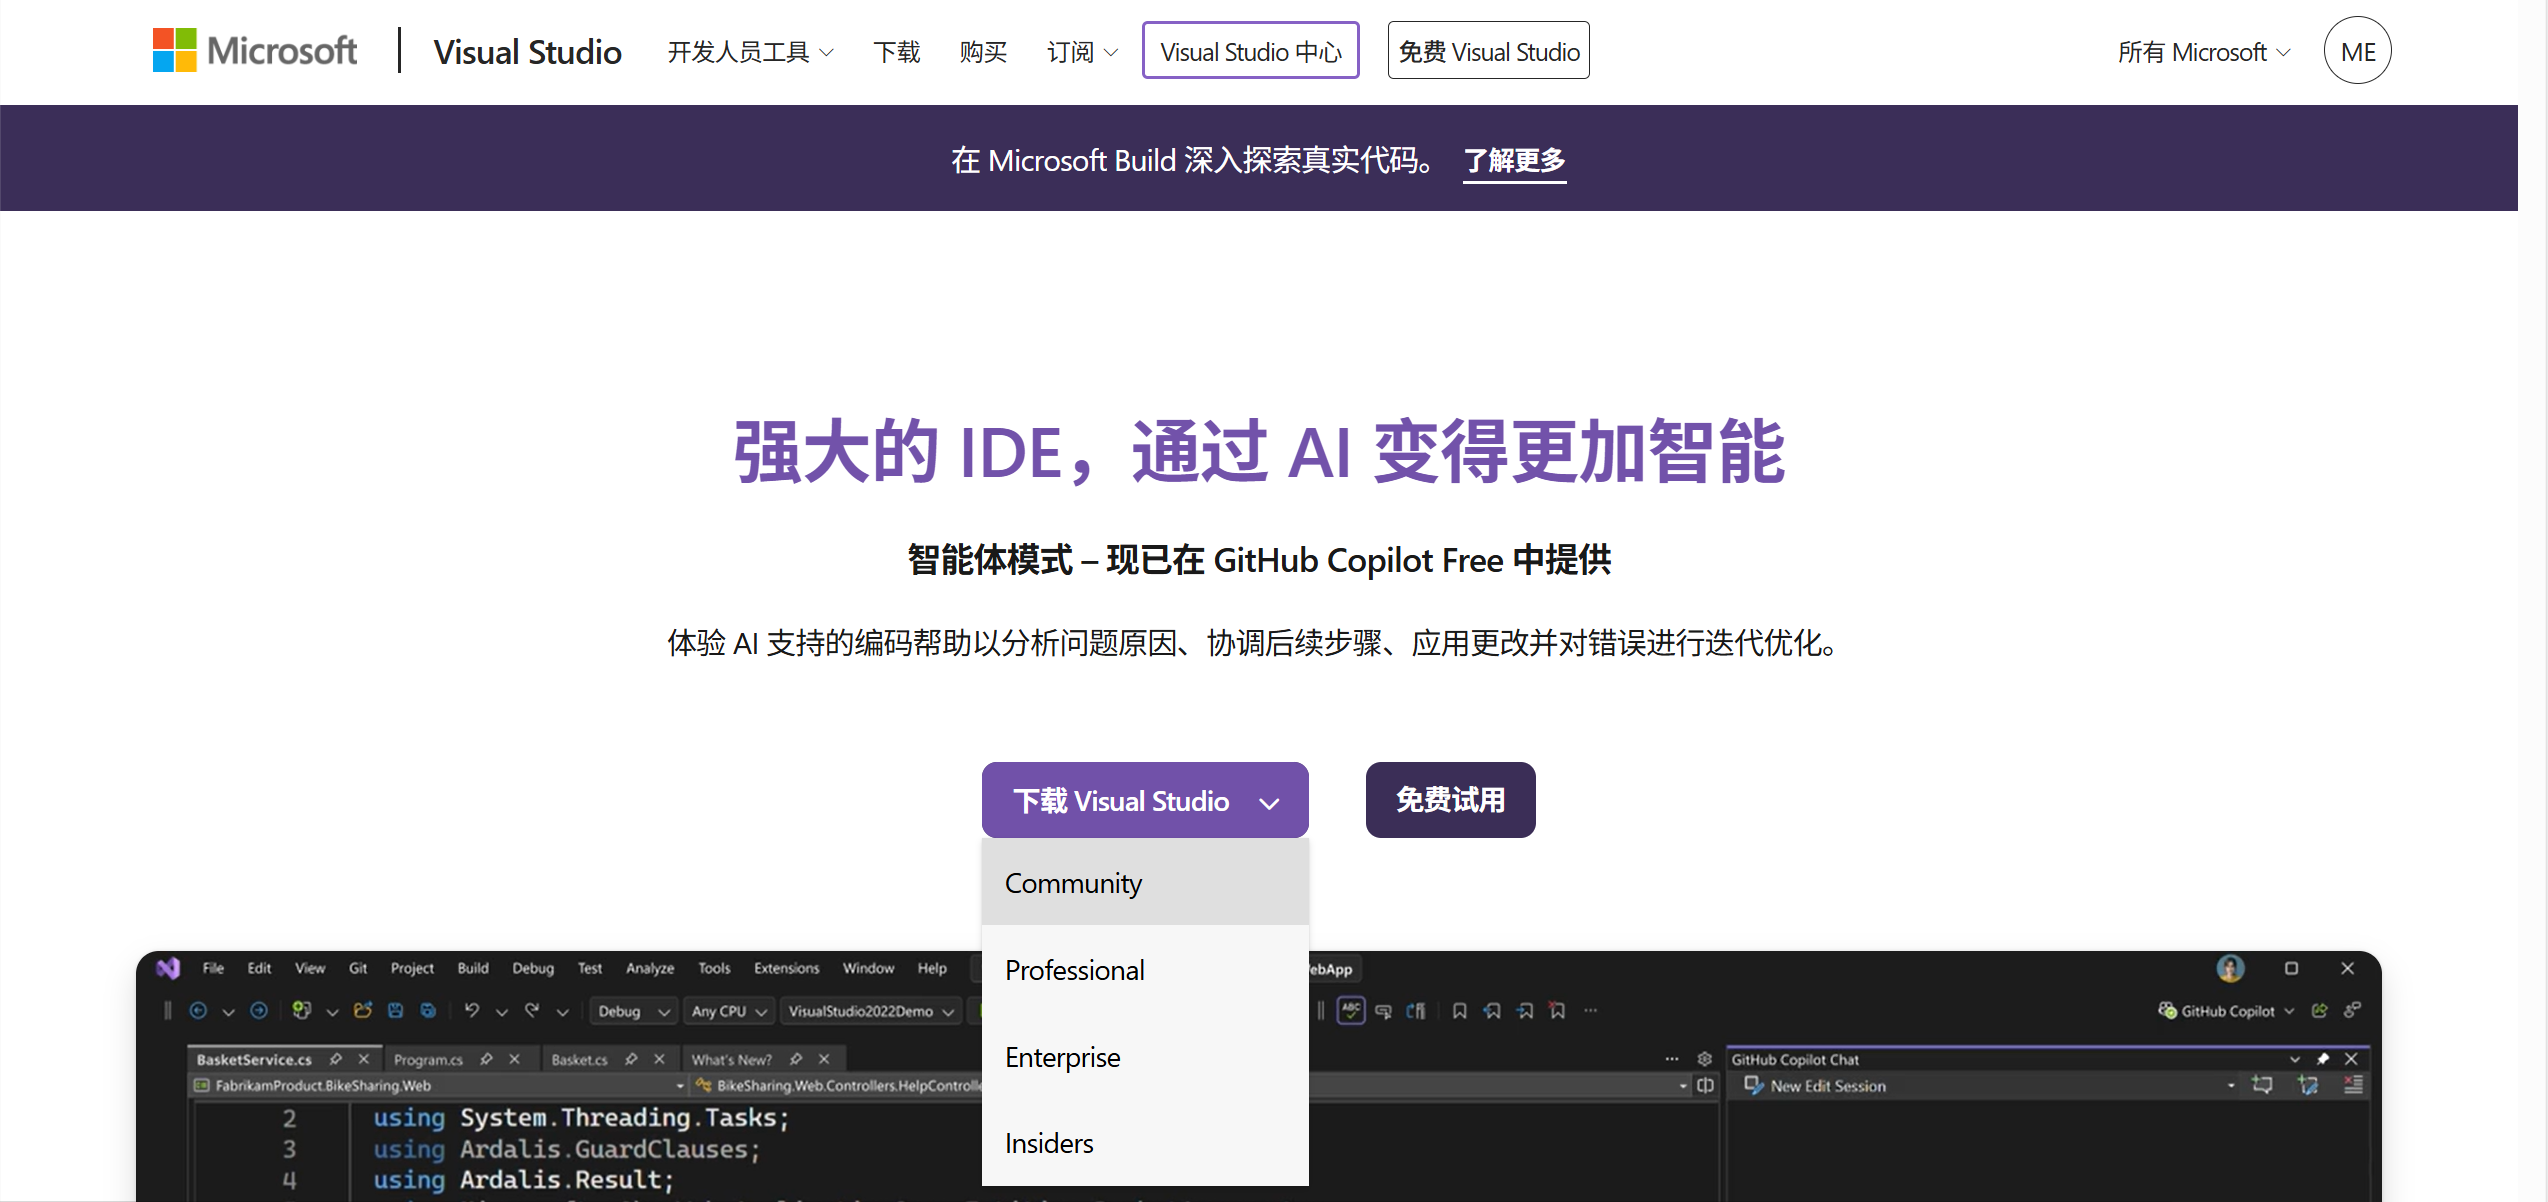Expand the Undo history dropdown arrow
The image size is (2548, 1202).
click(x=502, y=1012)
